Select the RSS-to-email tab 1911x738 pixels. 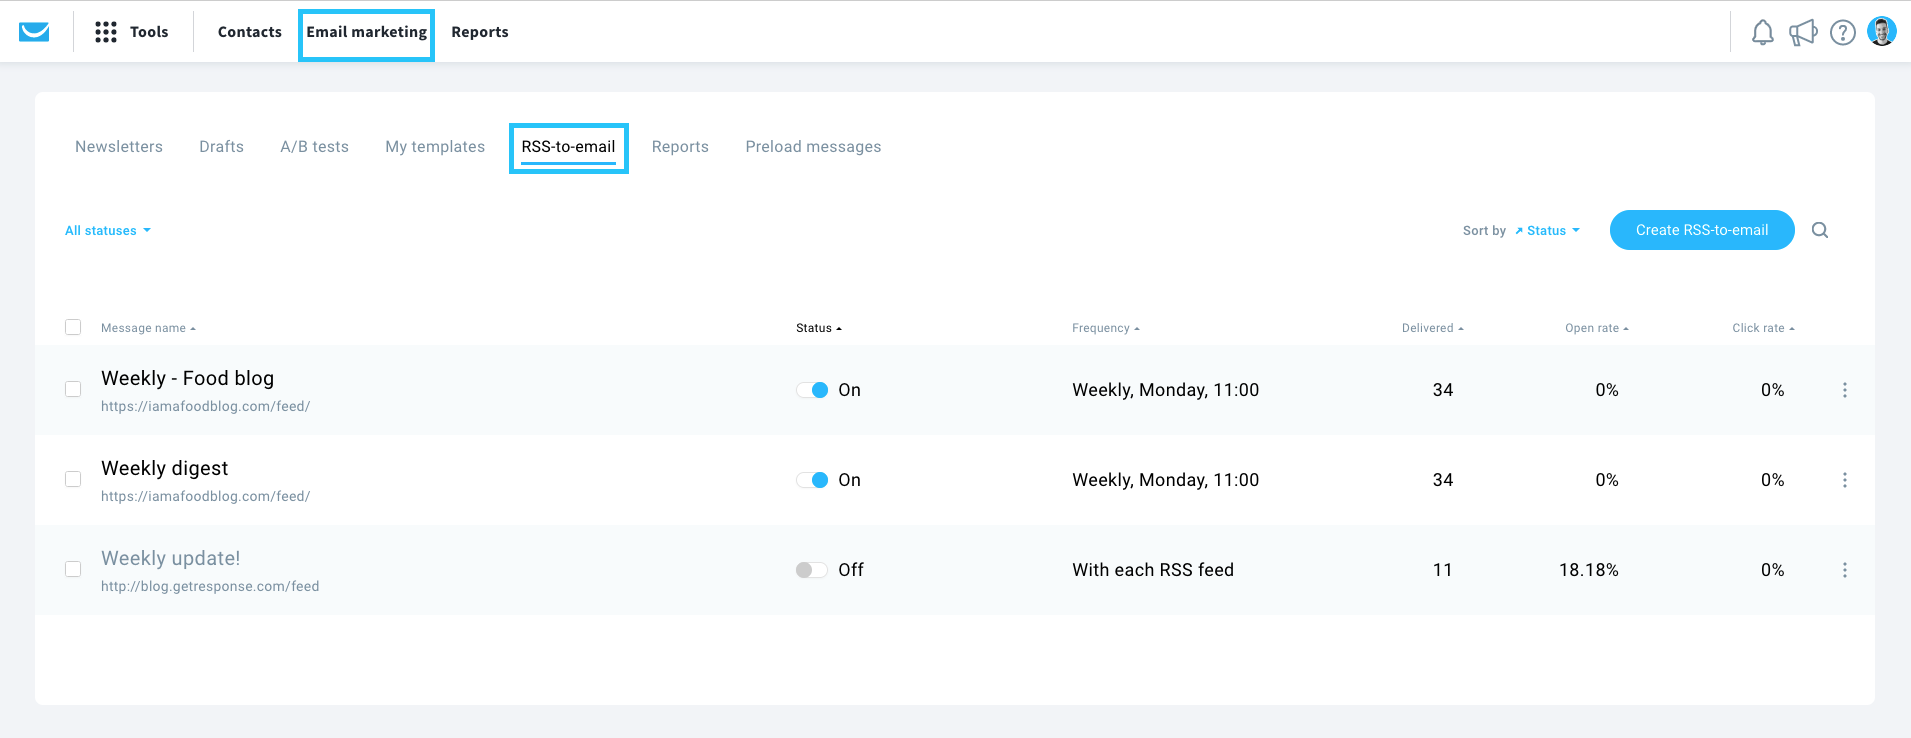[x=568, y=147]
